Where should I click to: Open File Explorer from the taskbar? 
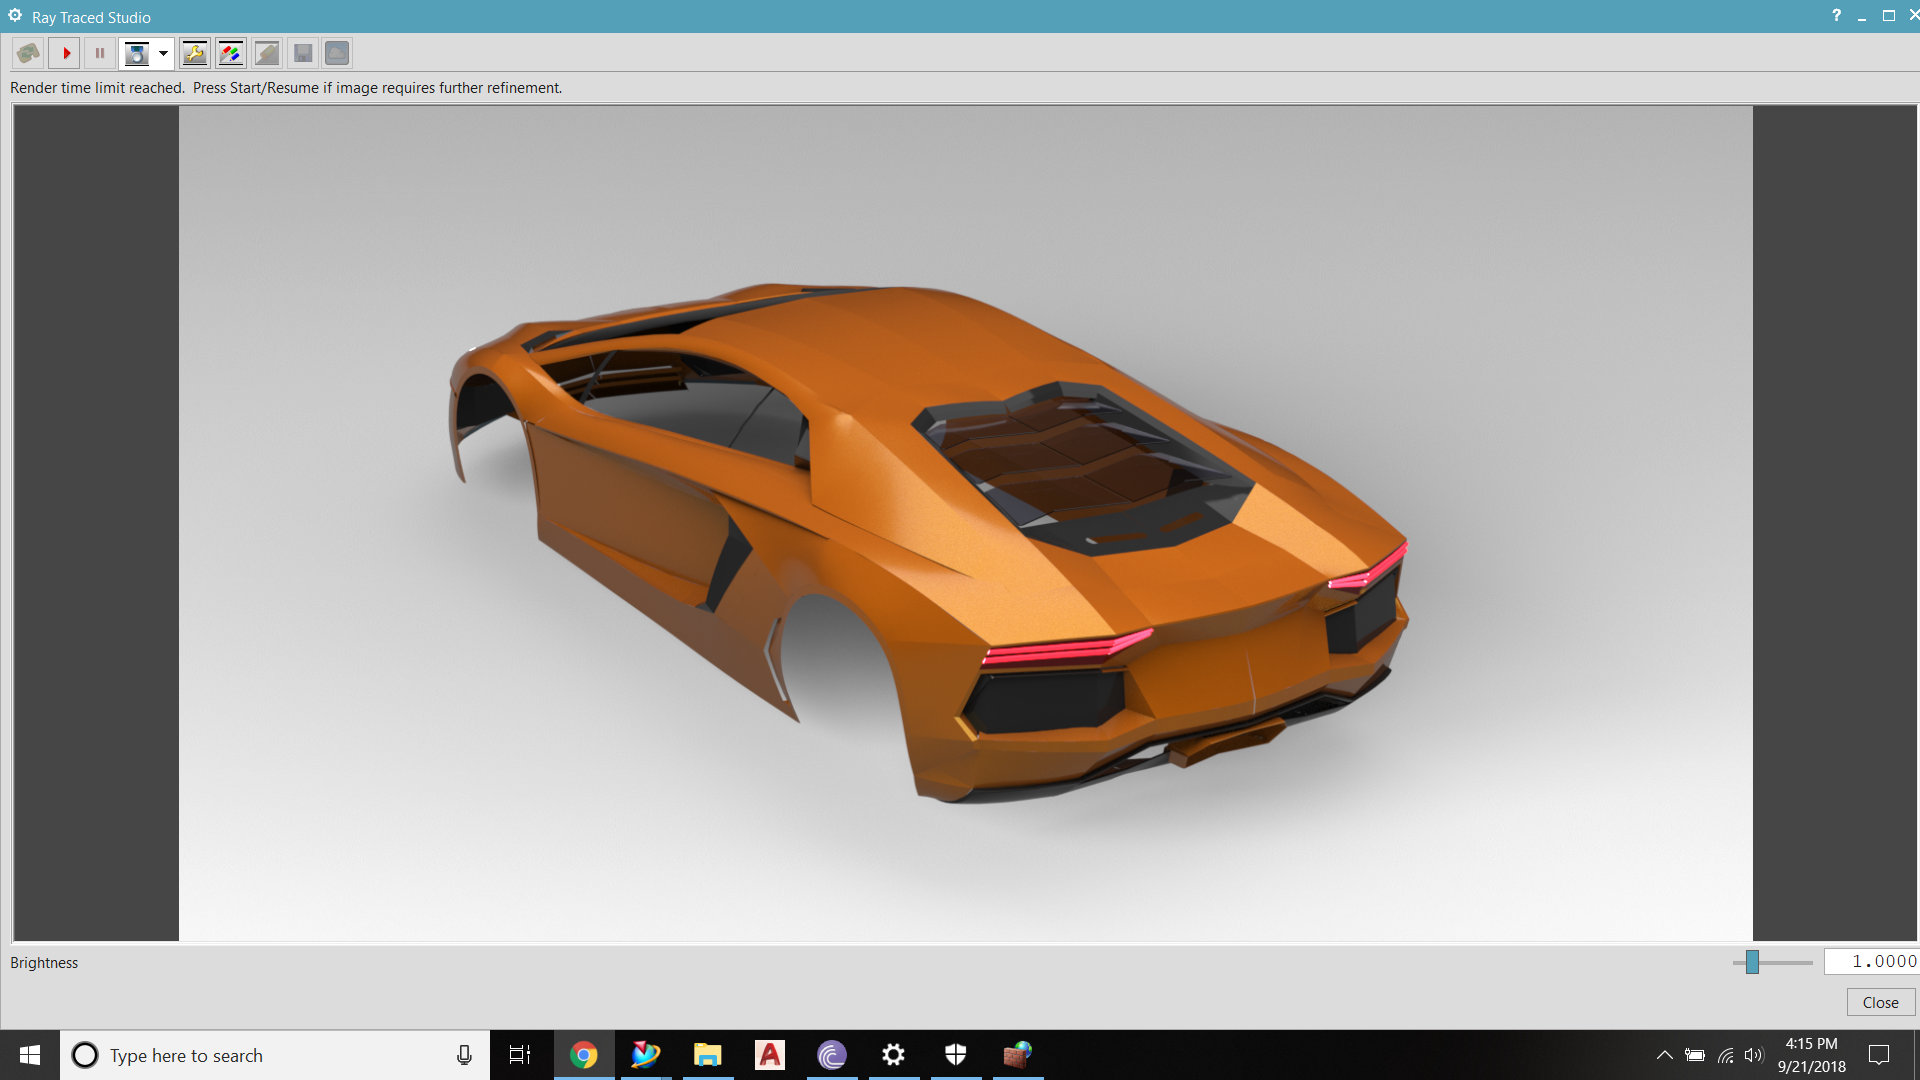tap(708, 1055)
